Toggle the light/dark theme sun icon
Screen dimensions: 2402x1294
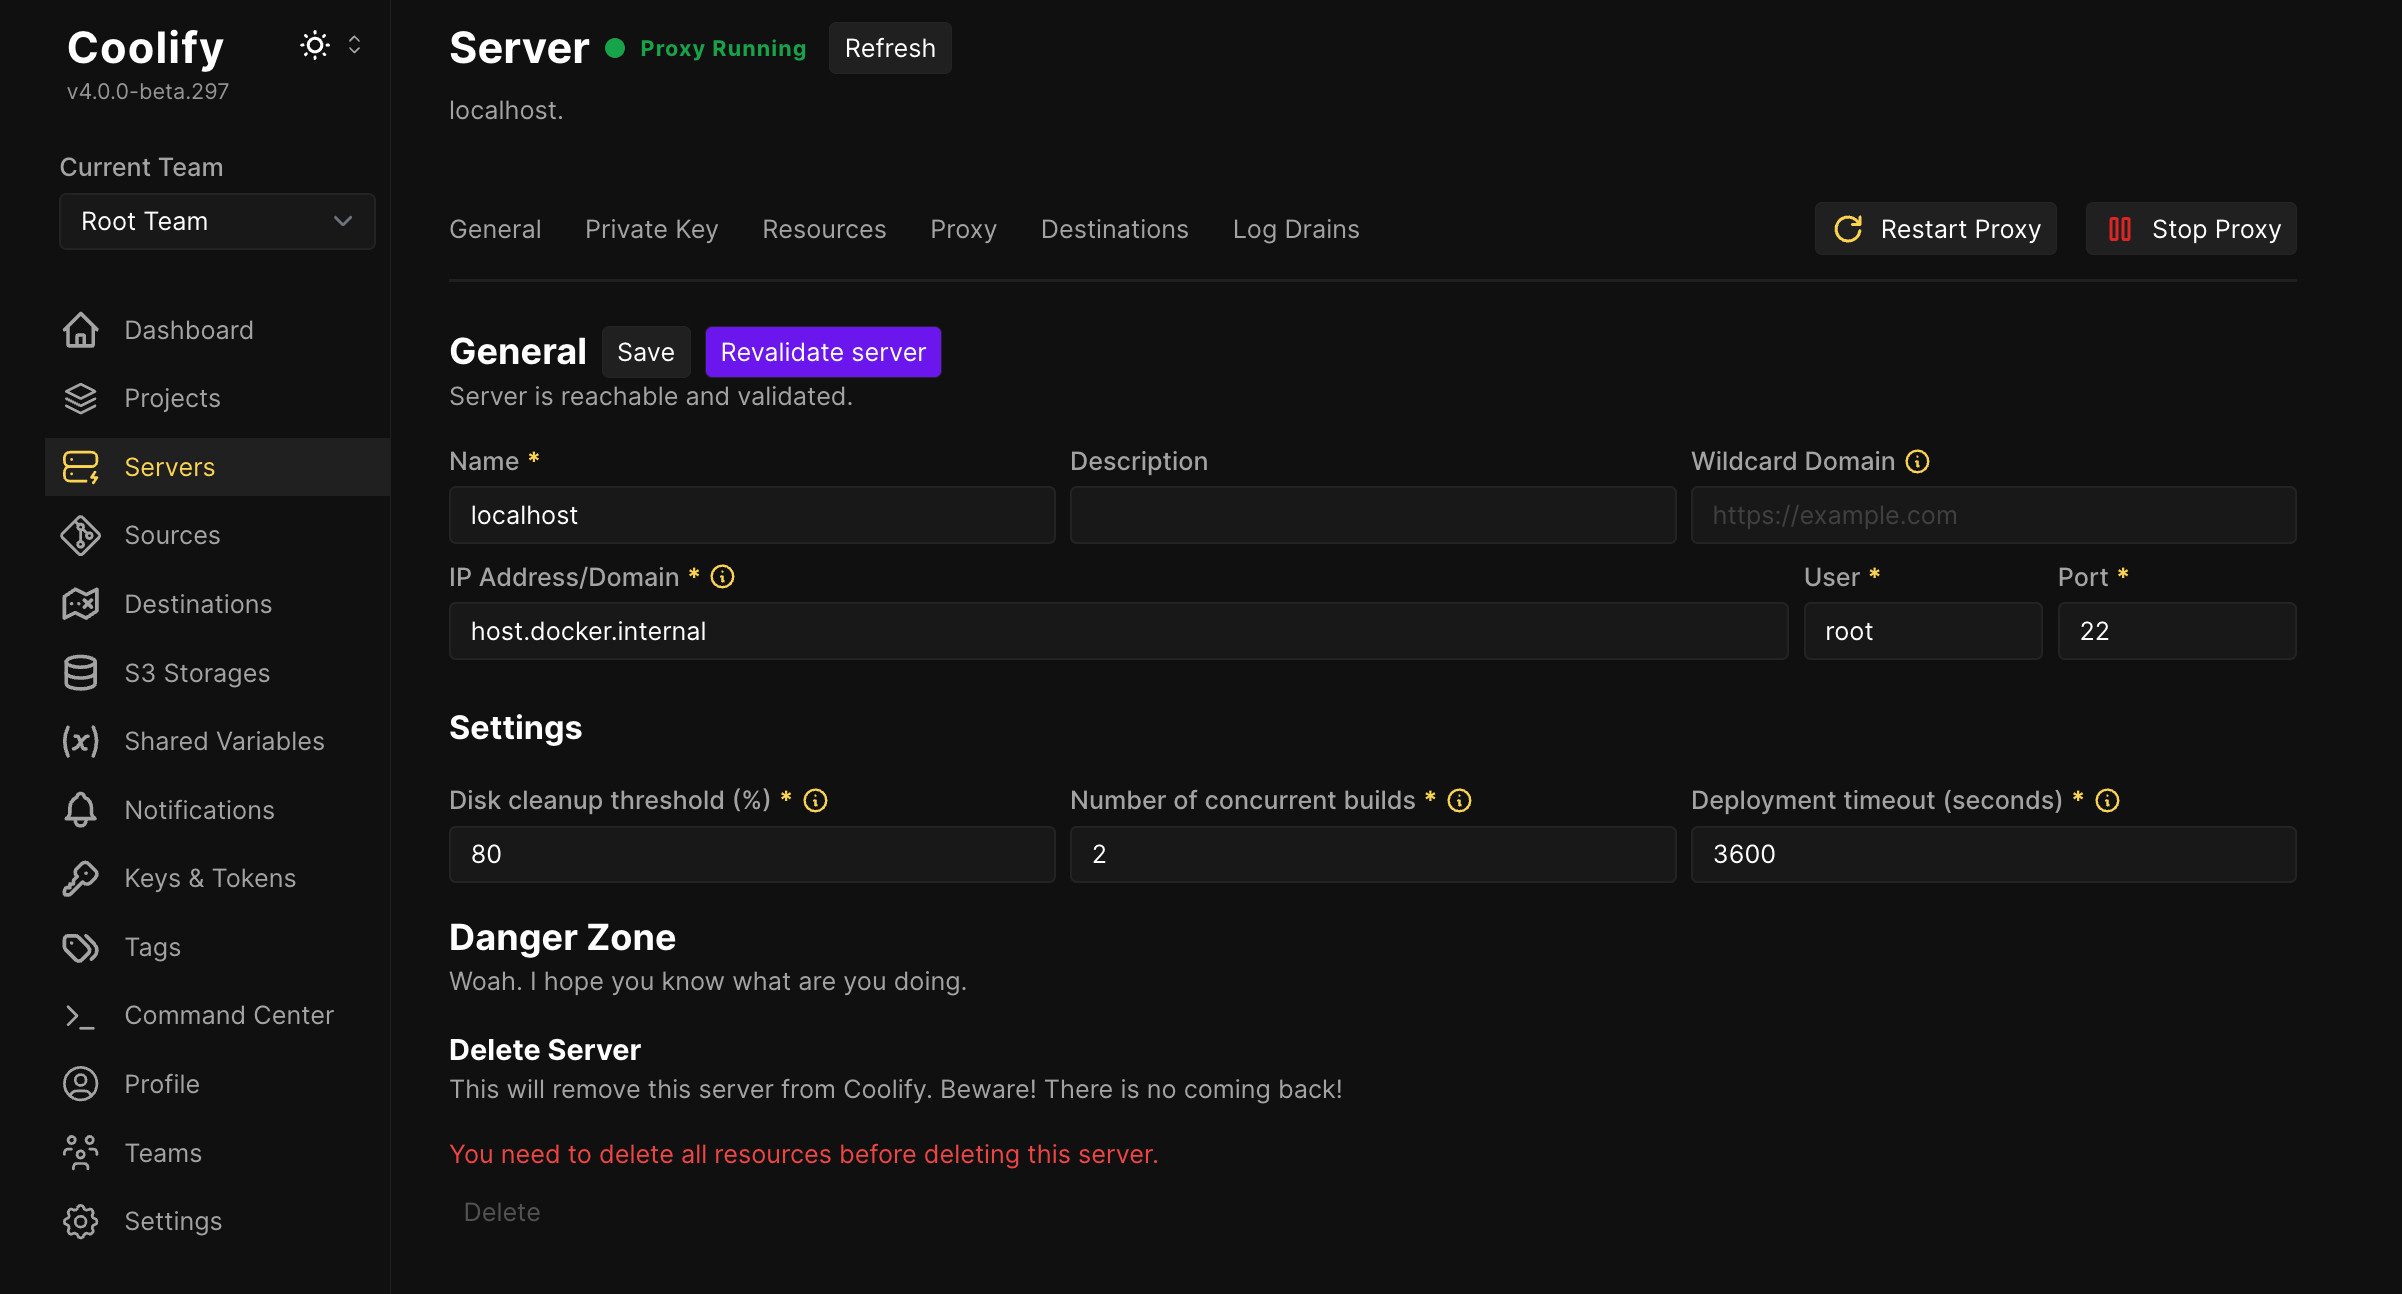315,46
